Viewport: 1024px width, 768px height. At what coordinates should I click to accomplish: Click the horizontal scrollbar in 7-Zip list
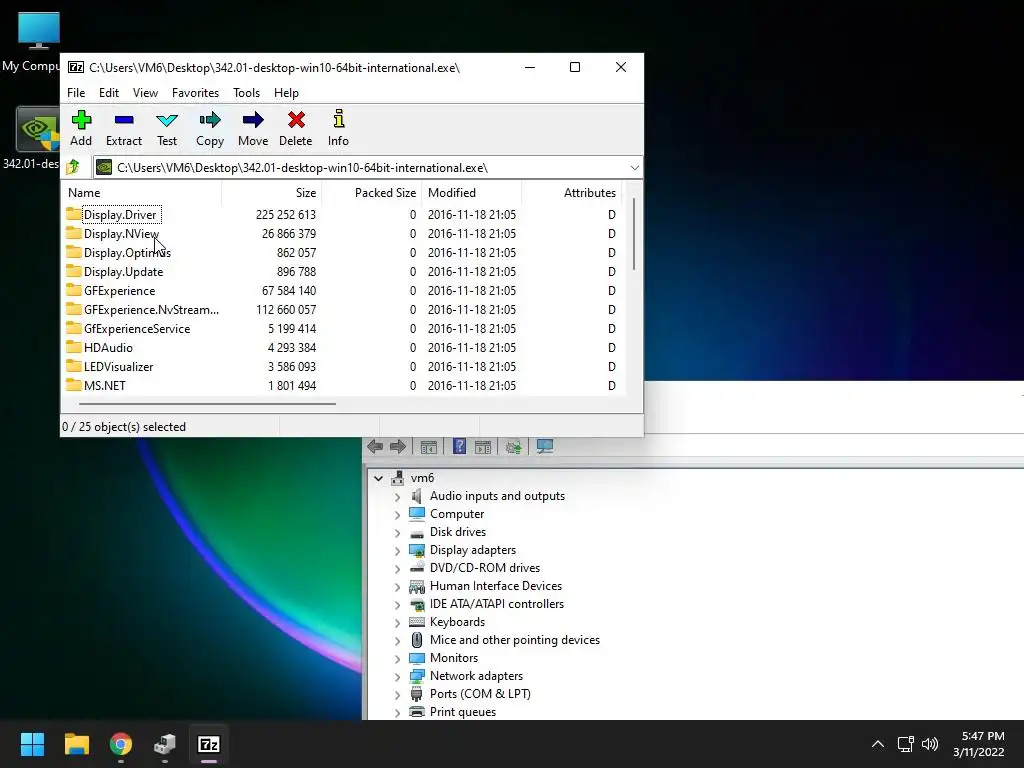[207, 404]
